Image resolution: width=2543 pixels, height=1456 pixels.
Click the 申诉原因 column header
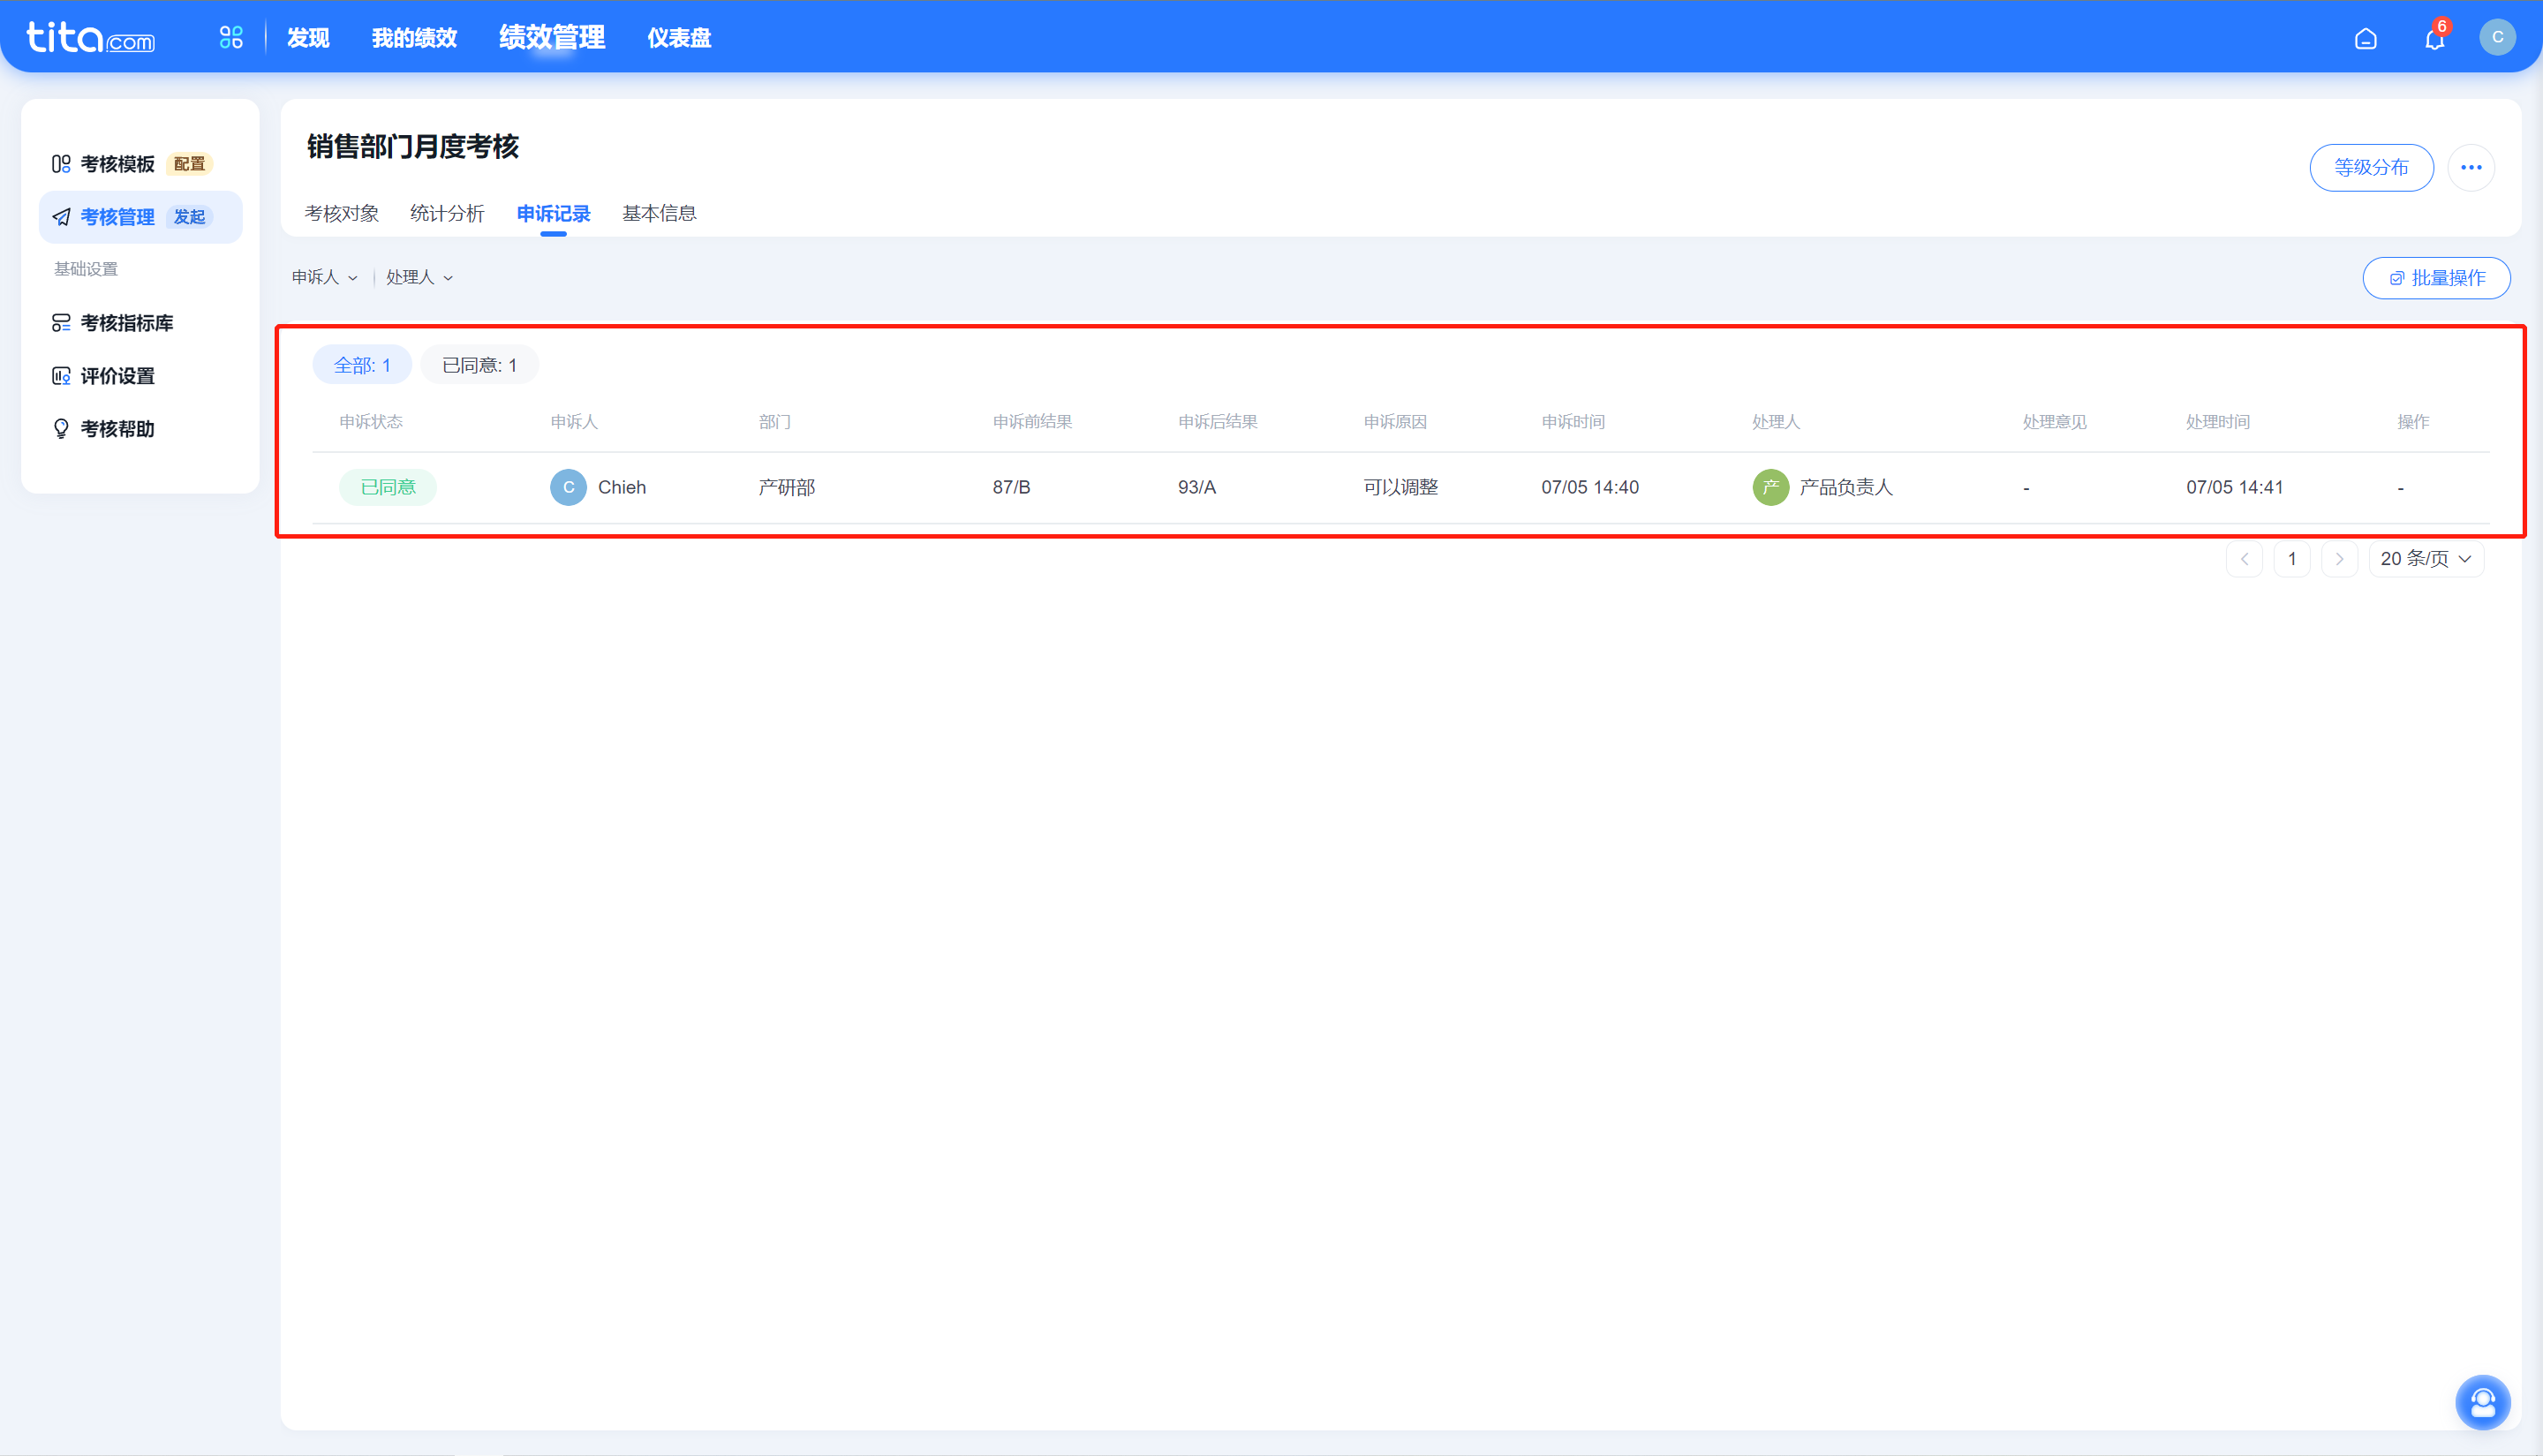point(1395,422)
